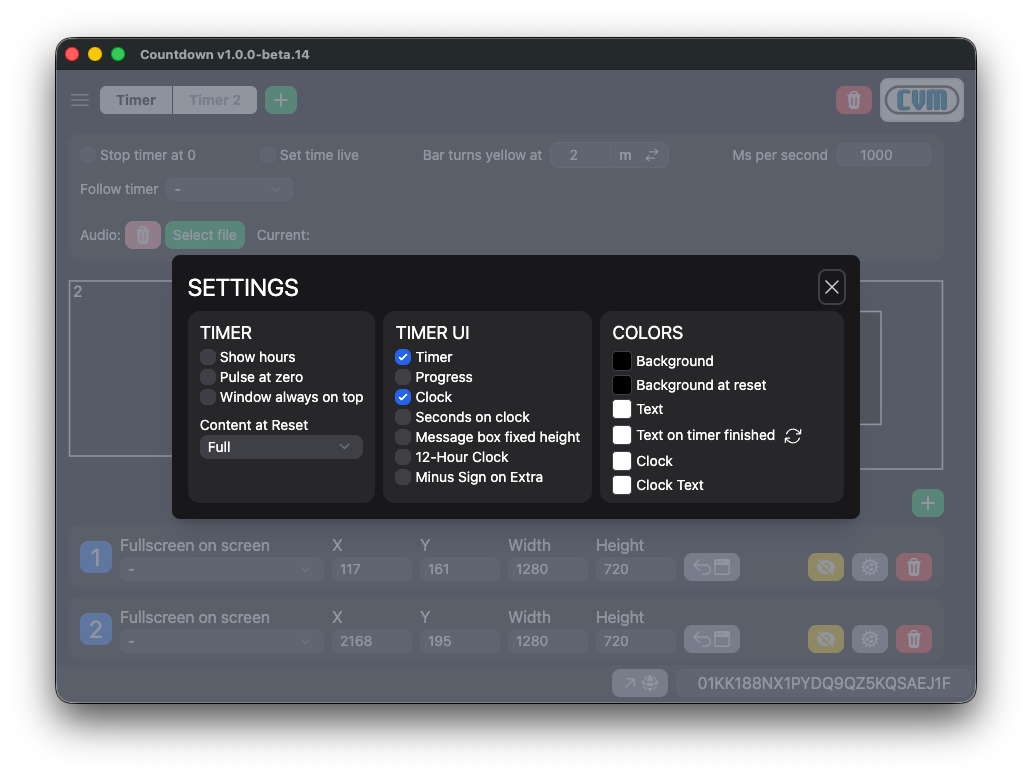Screen dimensions: 1032x777
Task: Uncheck the Clock option in Timer UI
Action: tap(403, 397)
